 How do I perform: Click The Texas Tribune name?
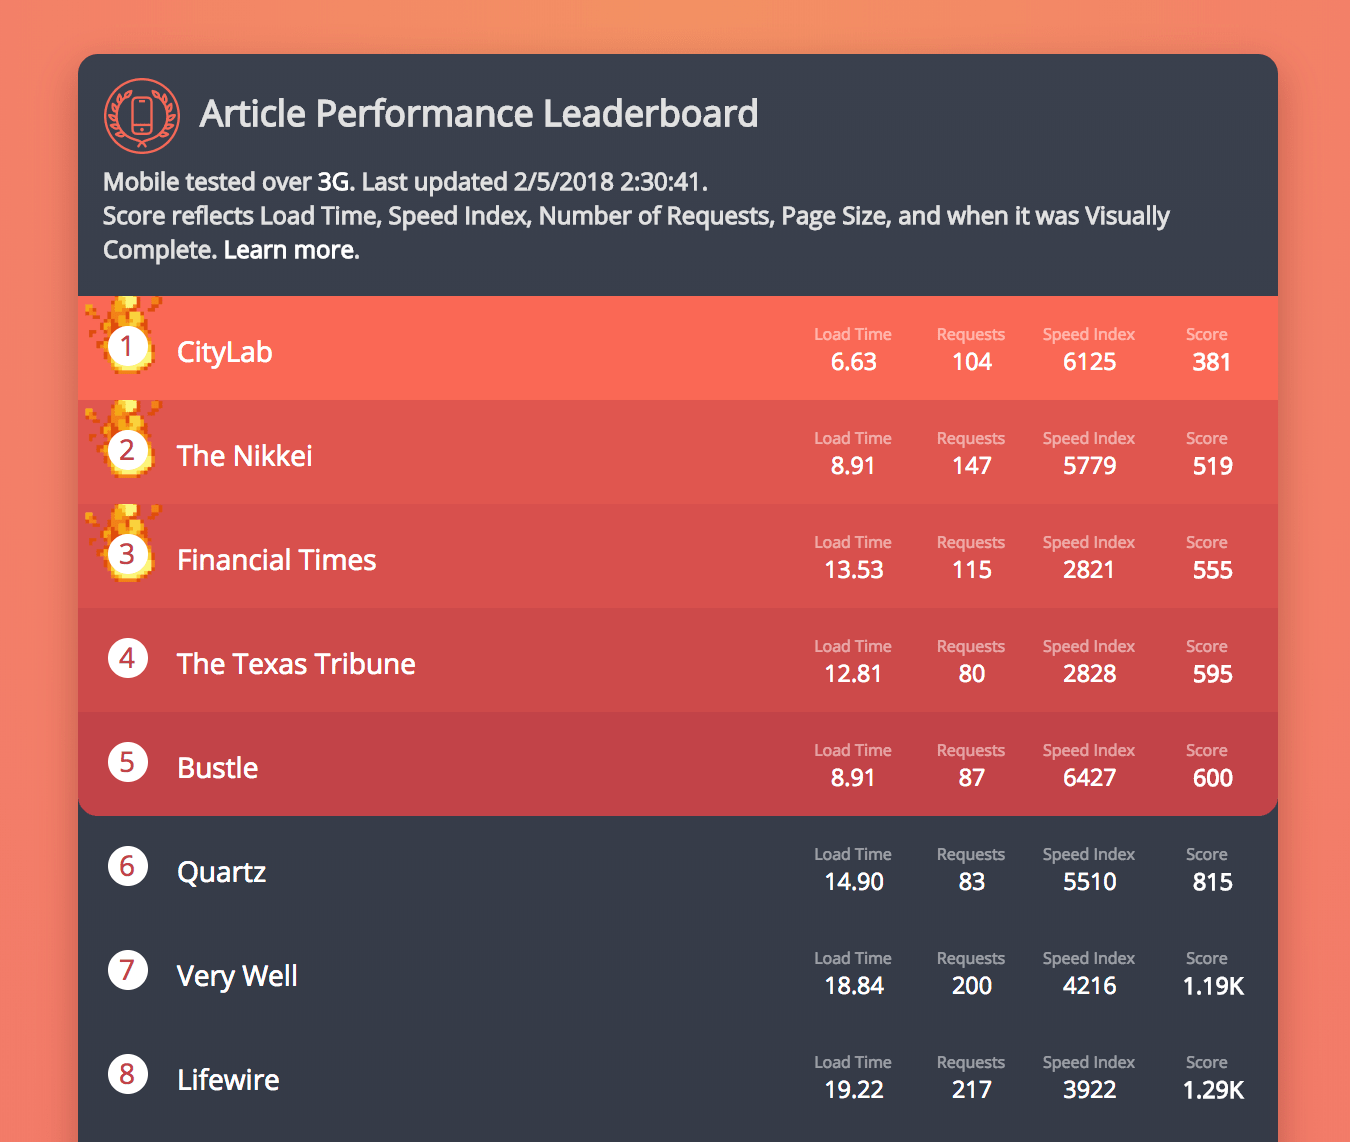point(296,663)
